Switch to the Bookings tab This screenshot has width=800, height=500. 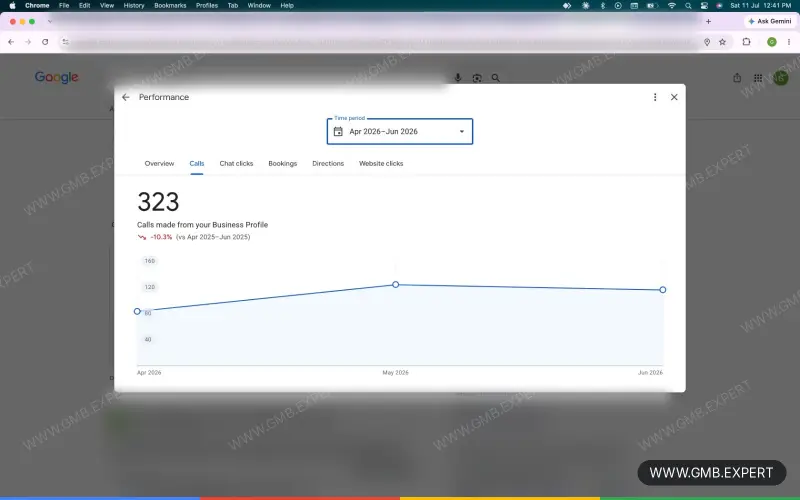click(283, 163)
